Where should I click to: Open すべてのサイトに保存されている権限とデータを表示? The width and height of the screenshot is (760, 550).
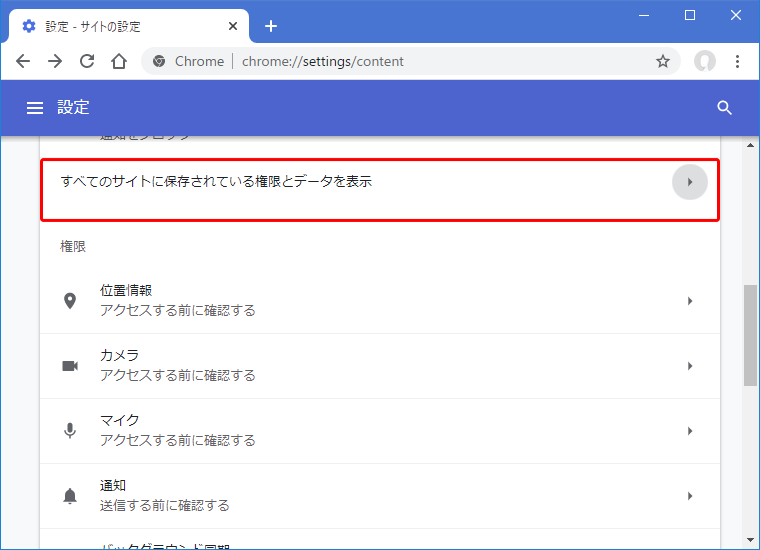(x=217, y=182)
